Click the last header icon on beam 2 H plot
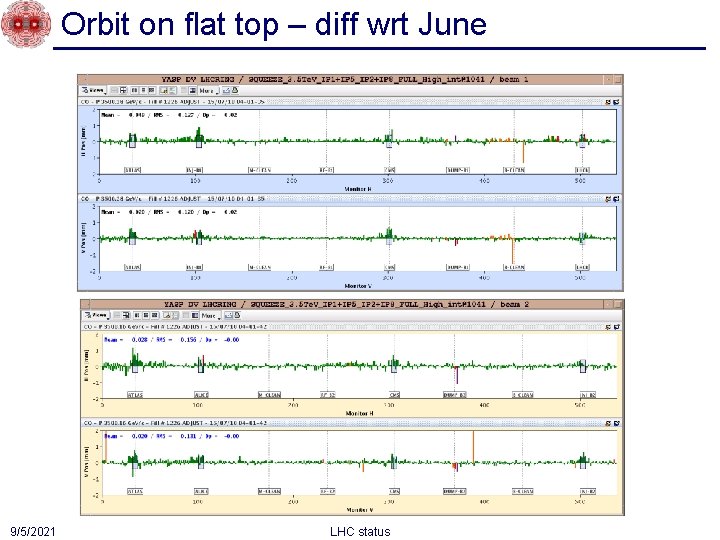This screenshot has width=720, height=540. (617, 326)
